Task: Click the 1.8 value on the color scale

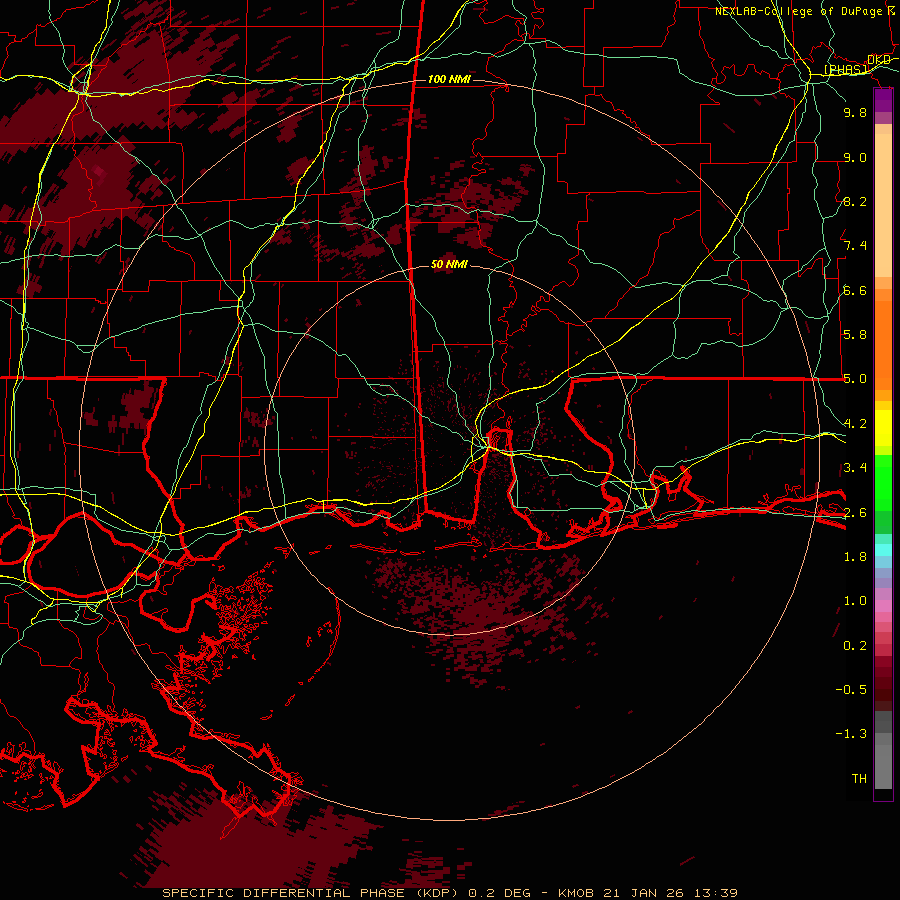Action: 855,557
